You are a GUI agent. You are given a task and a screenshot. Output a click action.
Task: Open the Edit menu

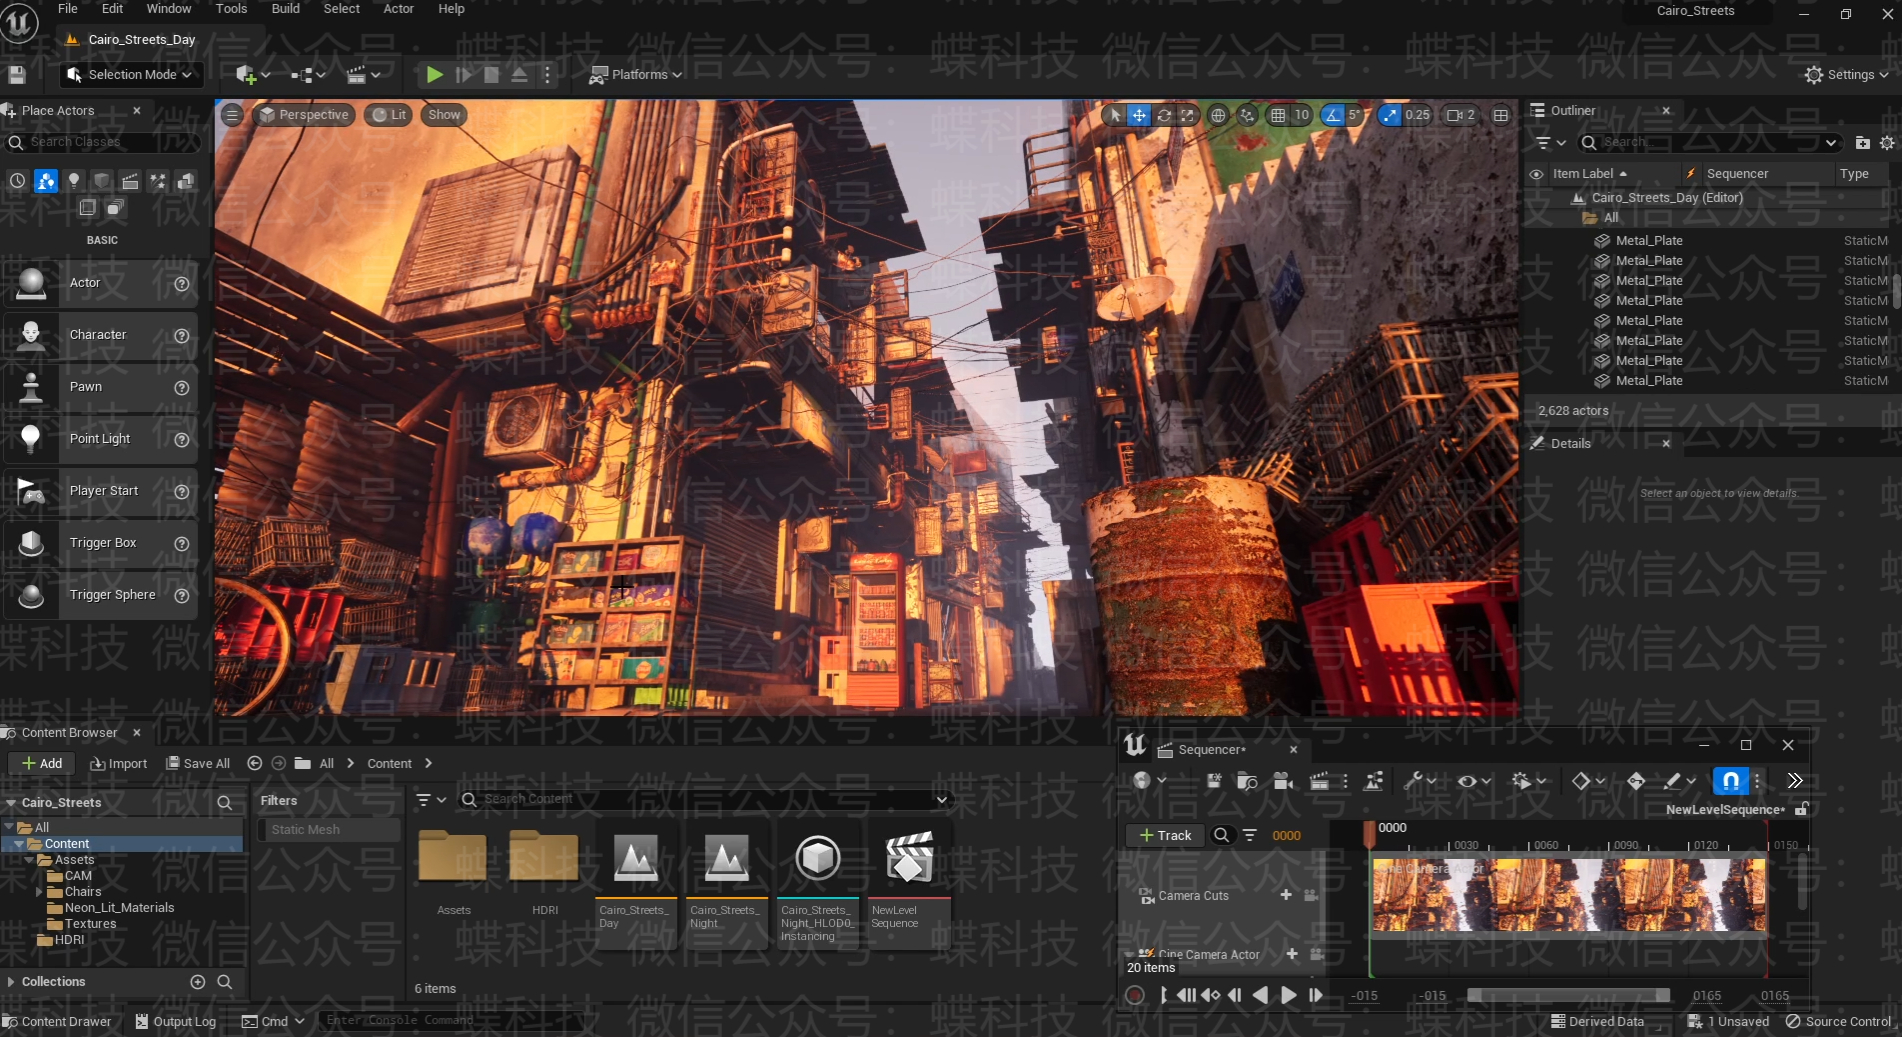coord(112,9)
